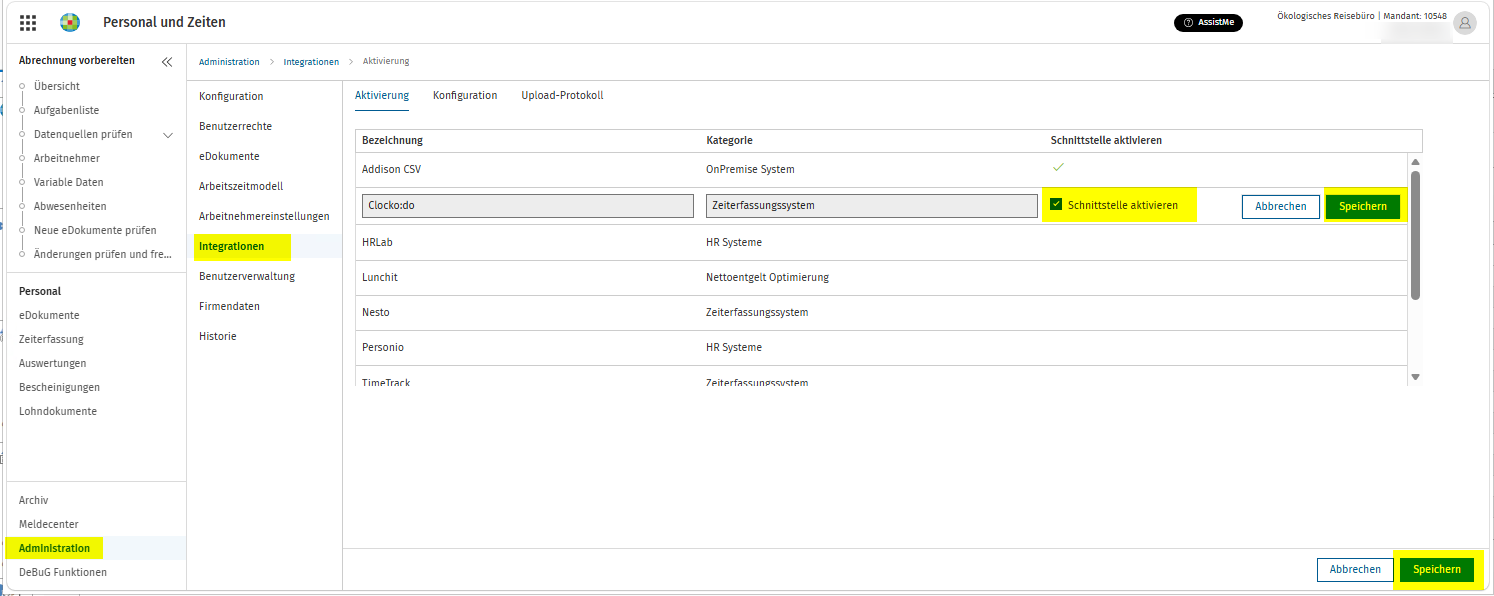The image size is (1494, 596).
Task: Open the Upload-Protokoll tab
Action: [x=562, y=95]
